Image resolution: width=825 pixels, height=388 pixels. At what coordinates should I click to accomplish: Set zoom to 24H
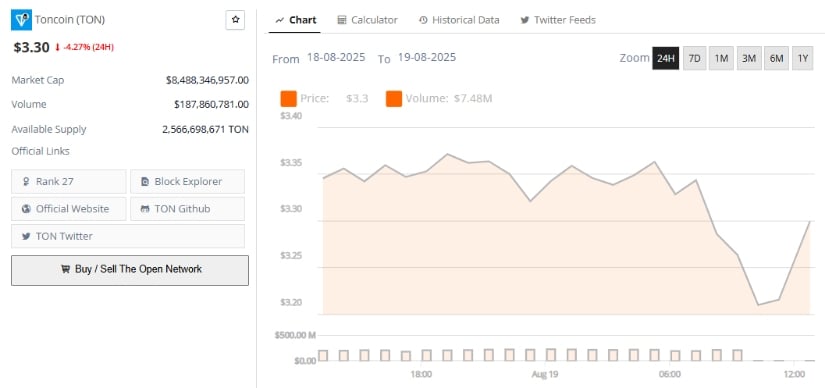[666, 58]
